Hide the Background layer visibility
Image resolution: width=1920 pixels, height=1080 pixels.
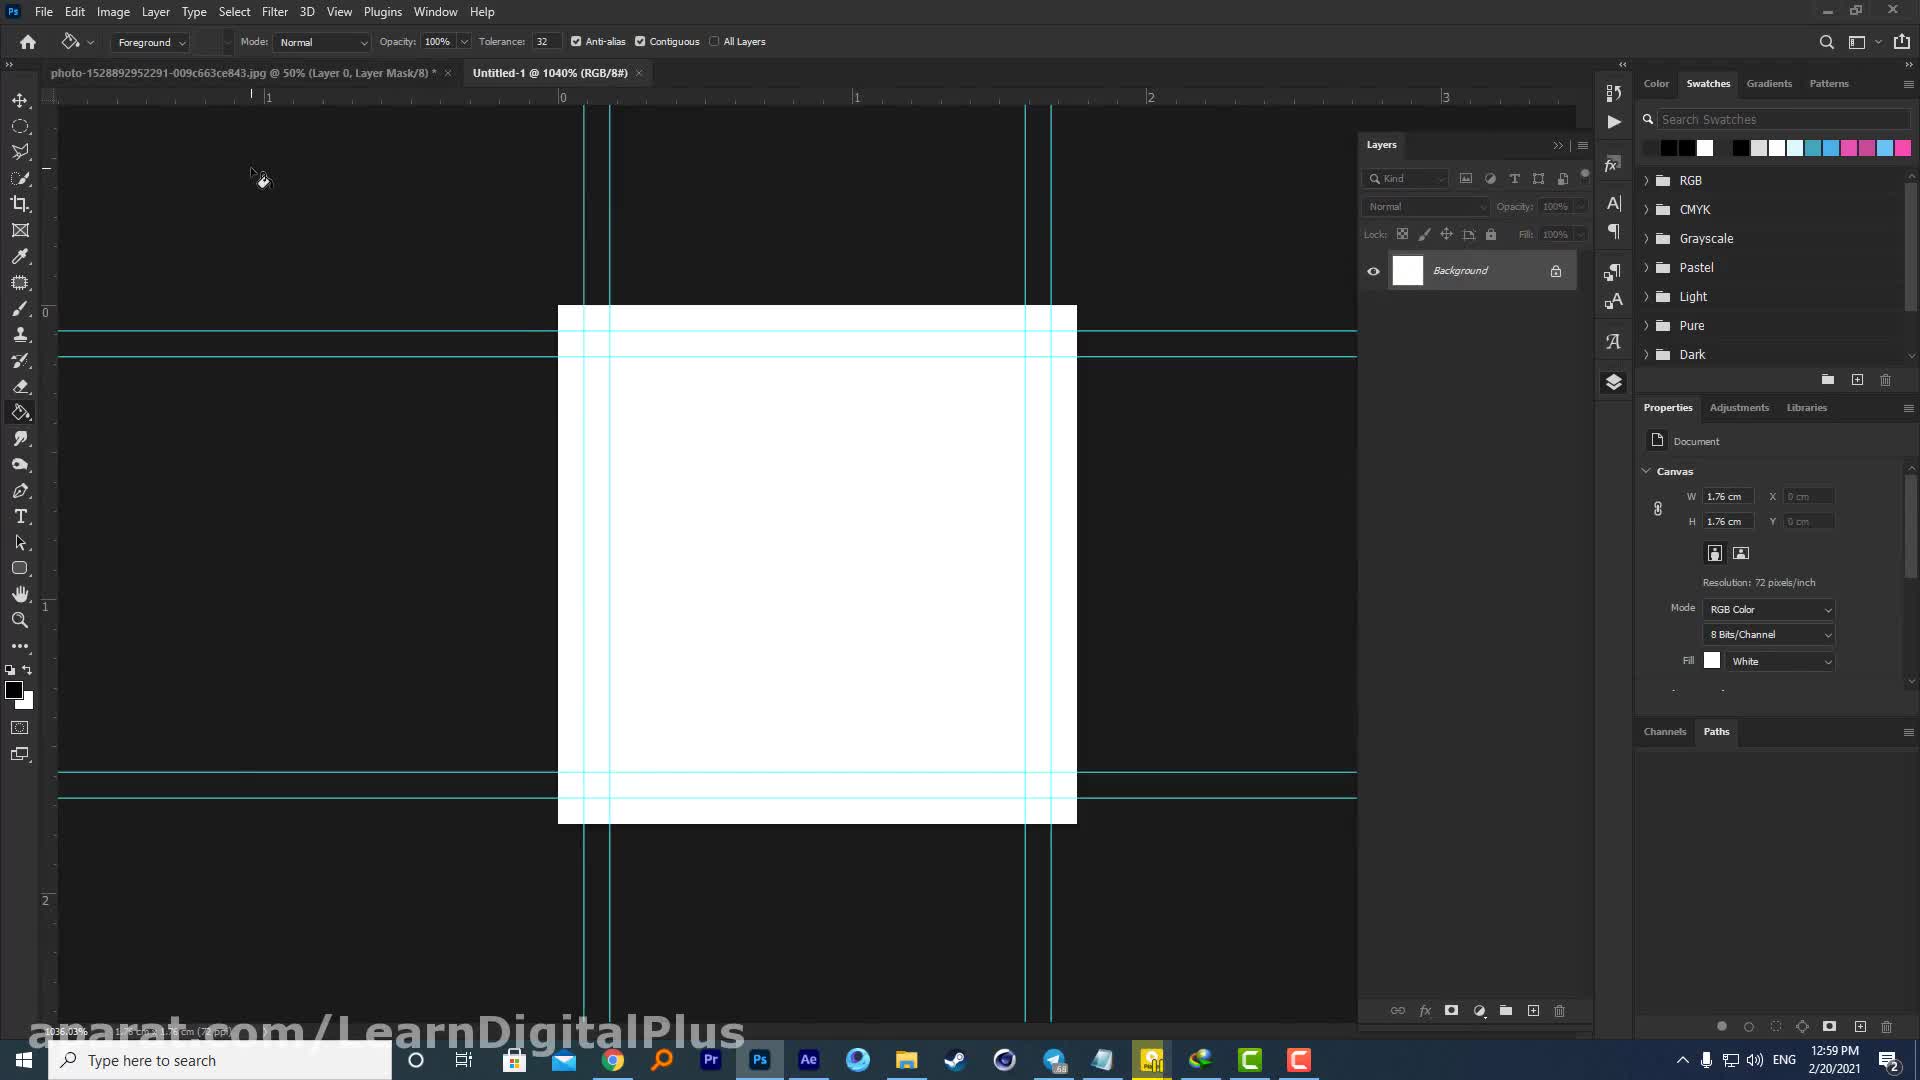coord(1373,271)
